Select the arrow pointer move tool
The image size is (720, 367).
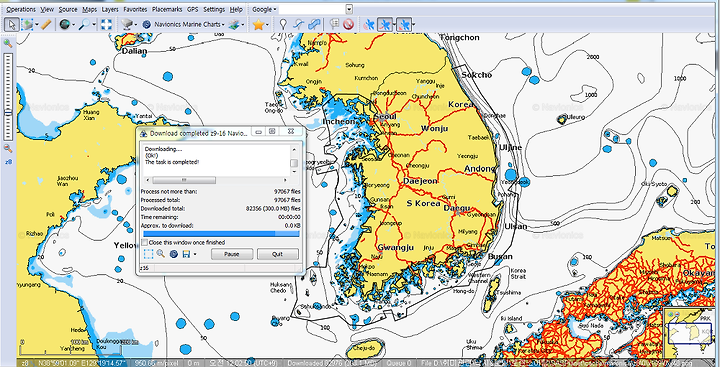pyautogui.click(x=11, y=24)
